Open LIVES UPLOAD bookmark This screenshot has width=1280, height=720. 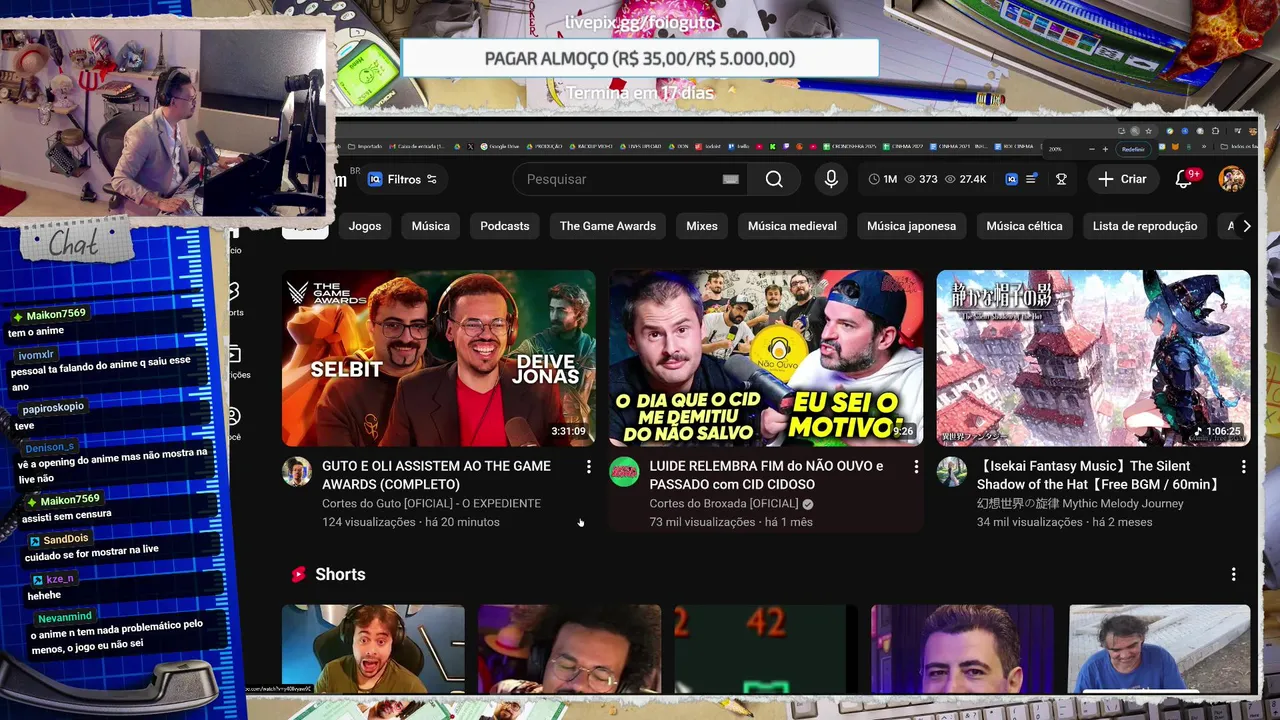coord(639,146)
